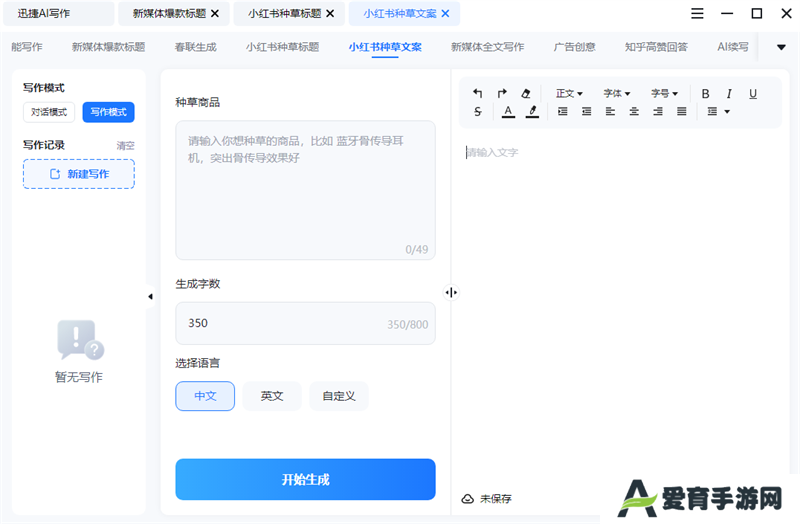Open the text highlight color picker
800x524 pixels.
coord(532,111)
